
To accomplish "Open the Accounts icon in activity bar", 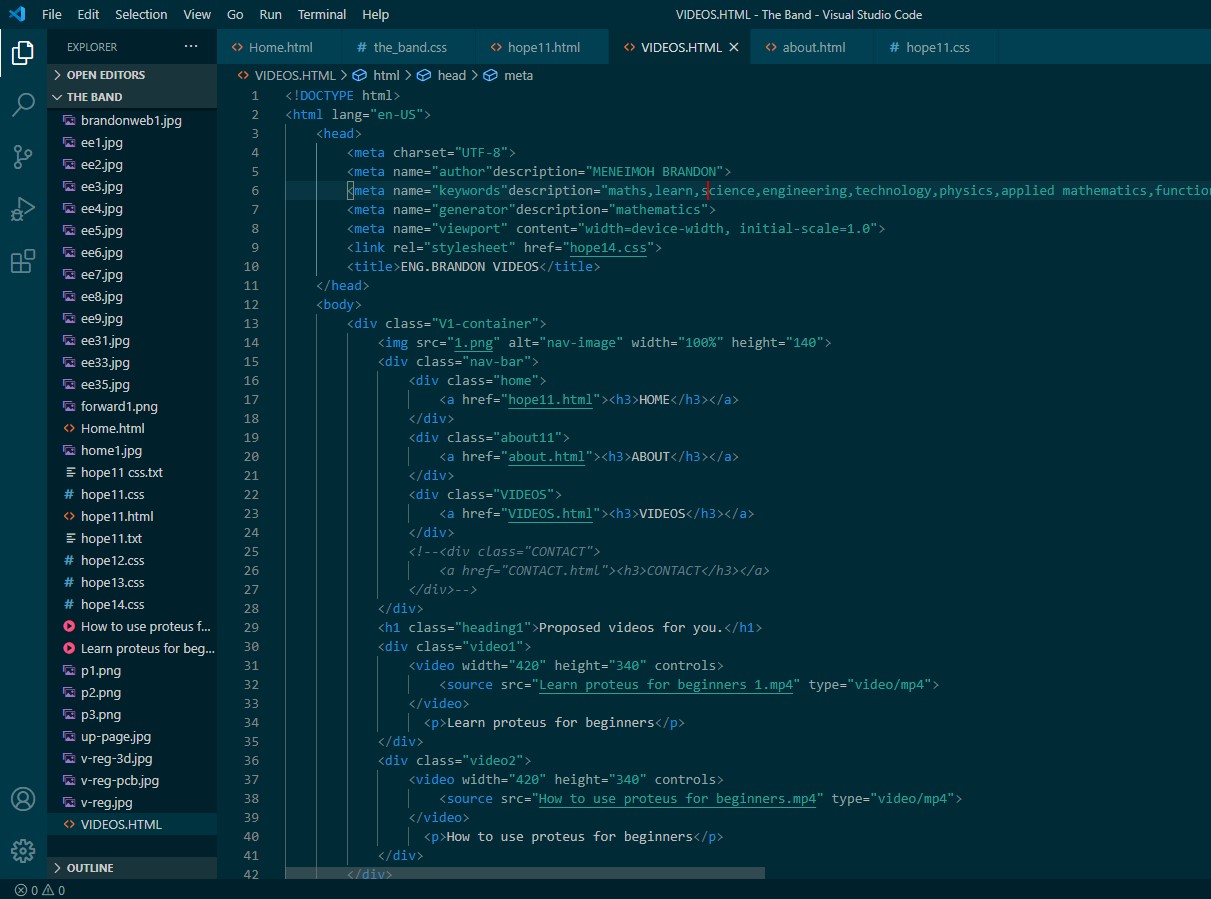I will (x=23, y=799).
